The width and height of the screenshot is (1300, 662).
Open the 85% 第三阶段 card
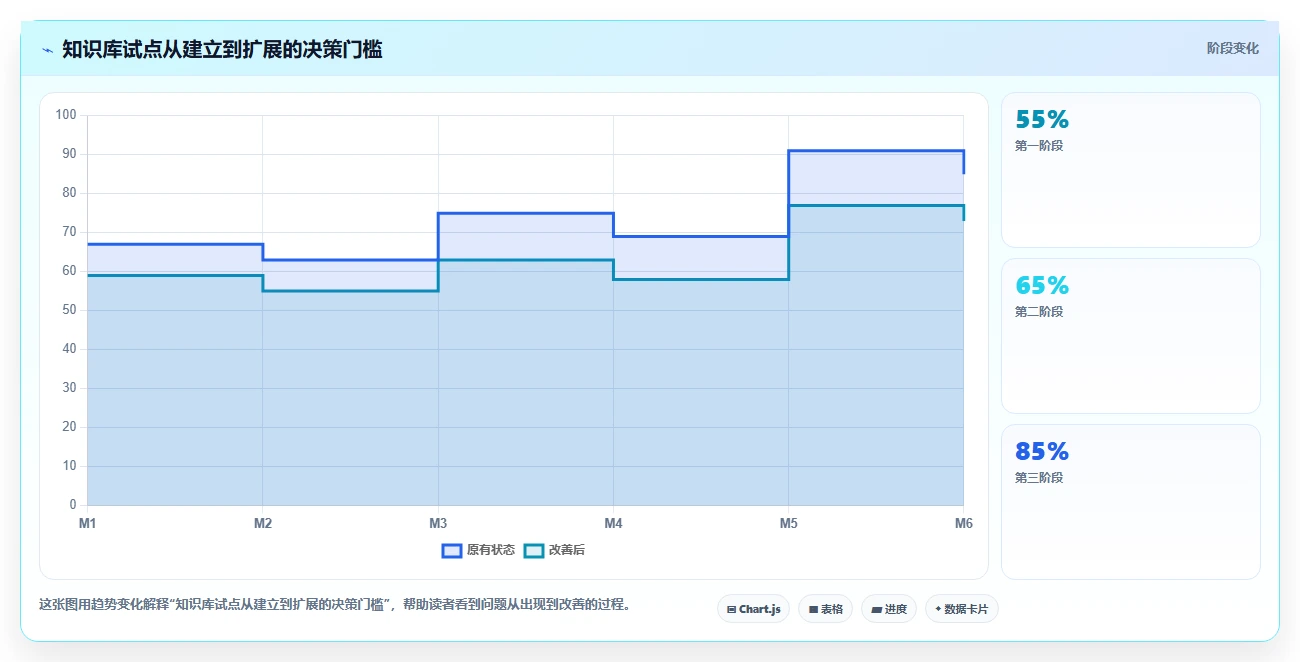point(1131,502)
